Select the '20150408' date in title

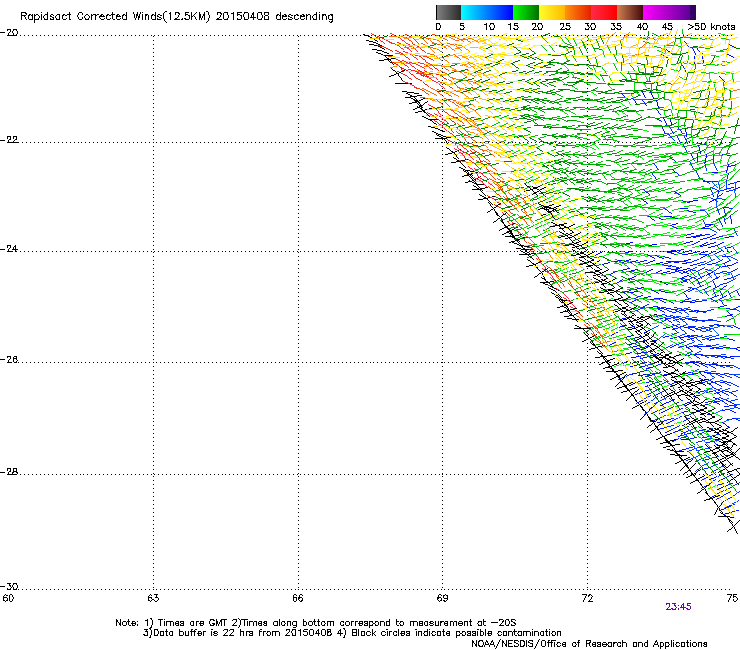pyautogui.click(x=243, y=16)
